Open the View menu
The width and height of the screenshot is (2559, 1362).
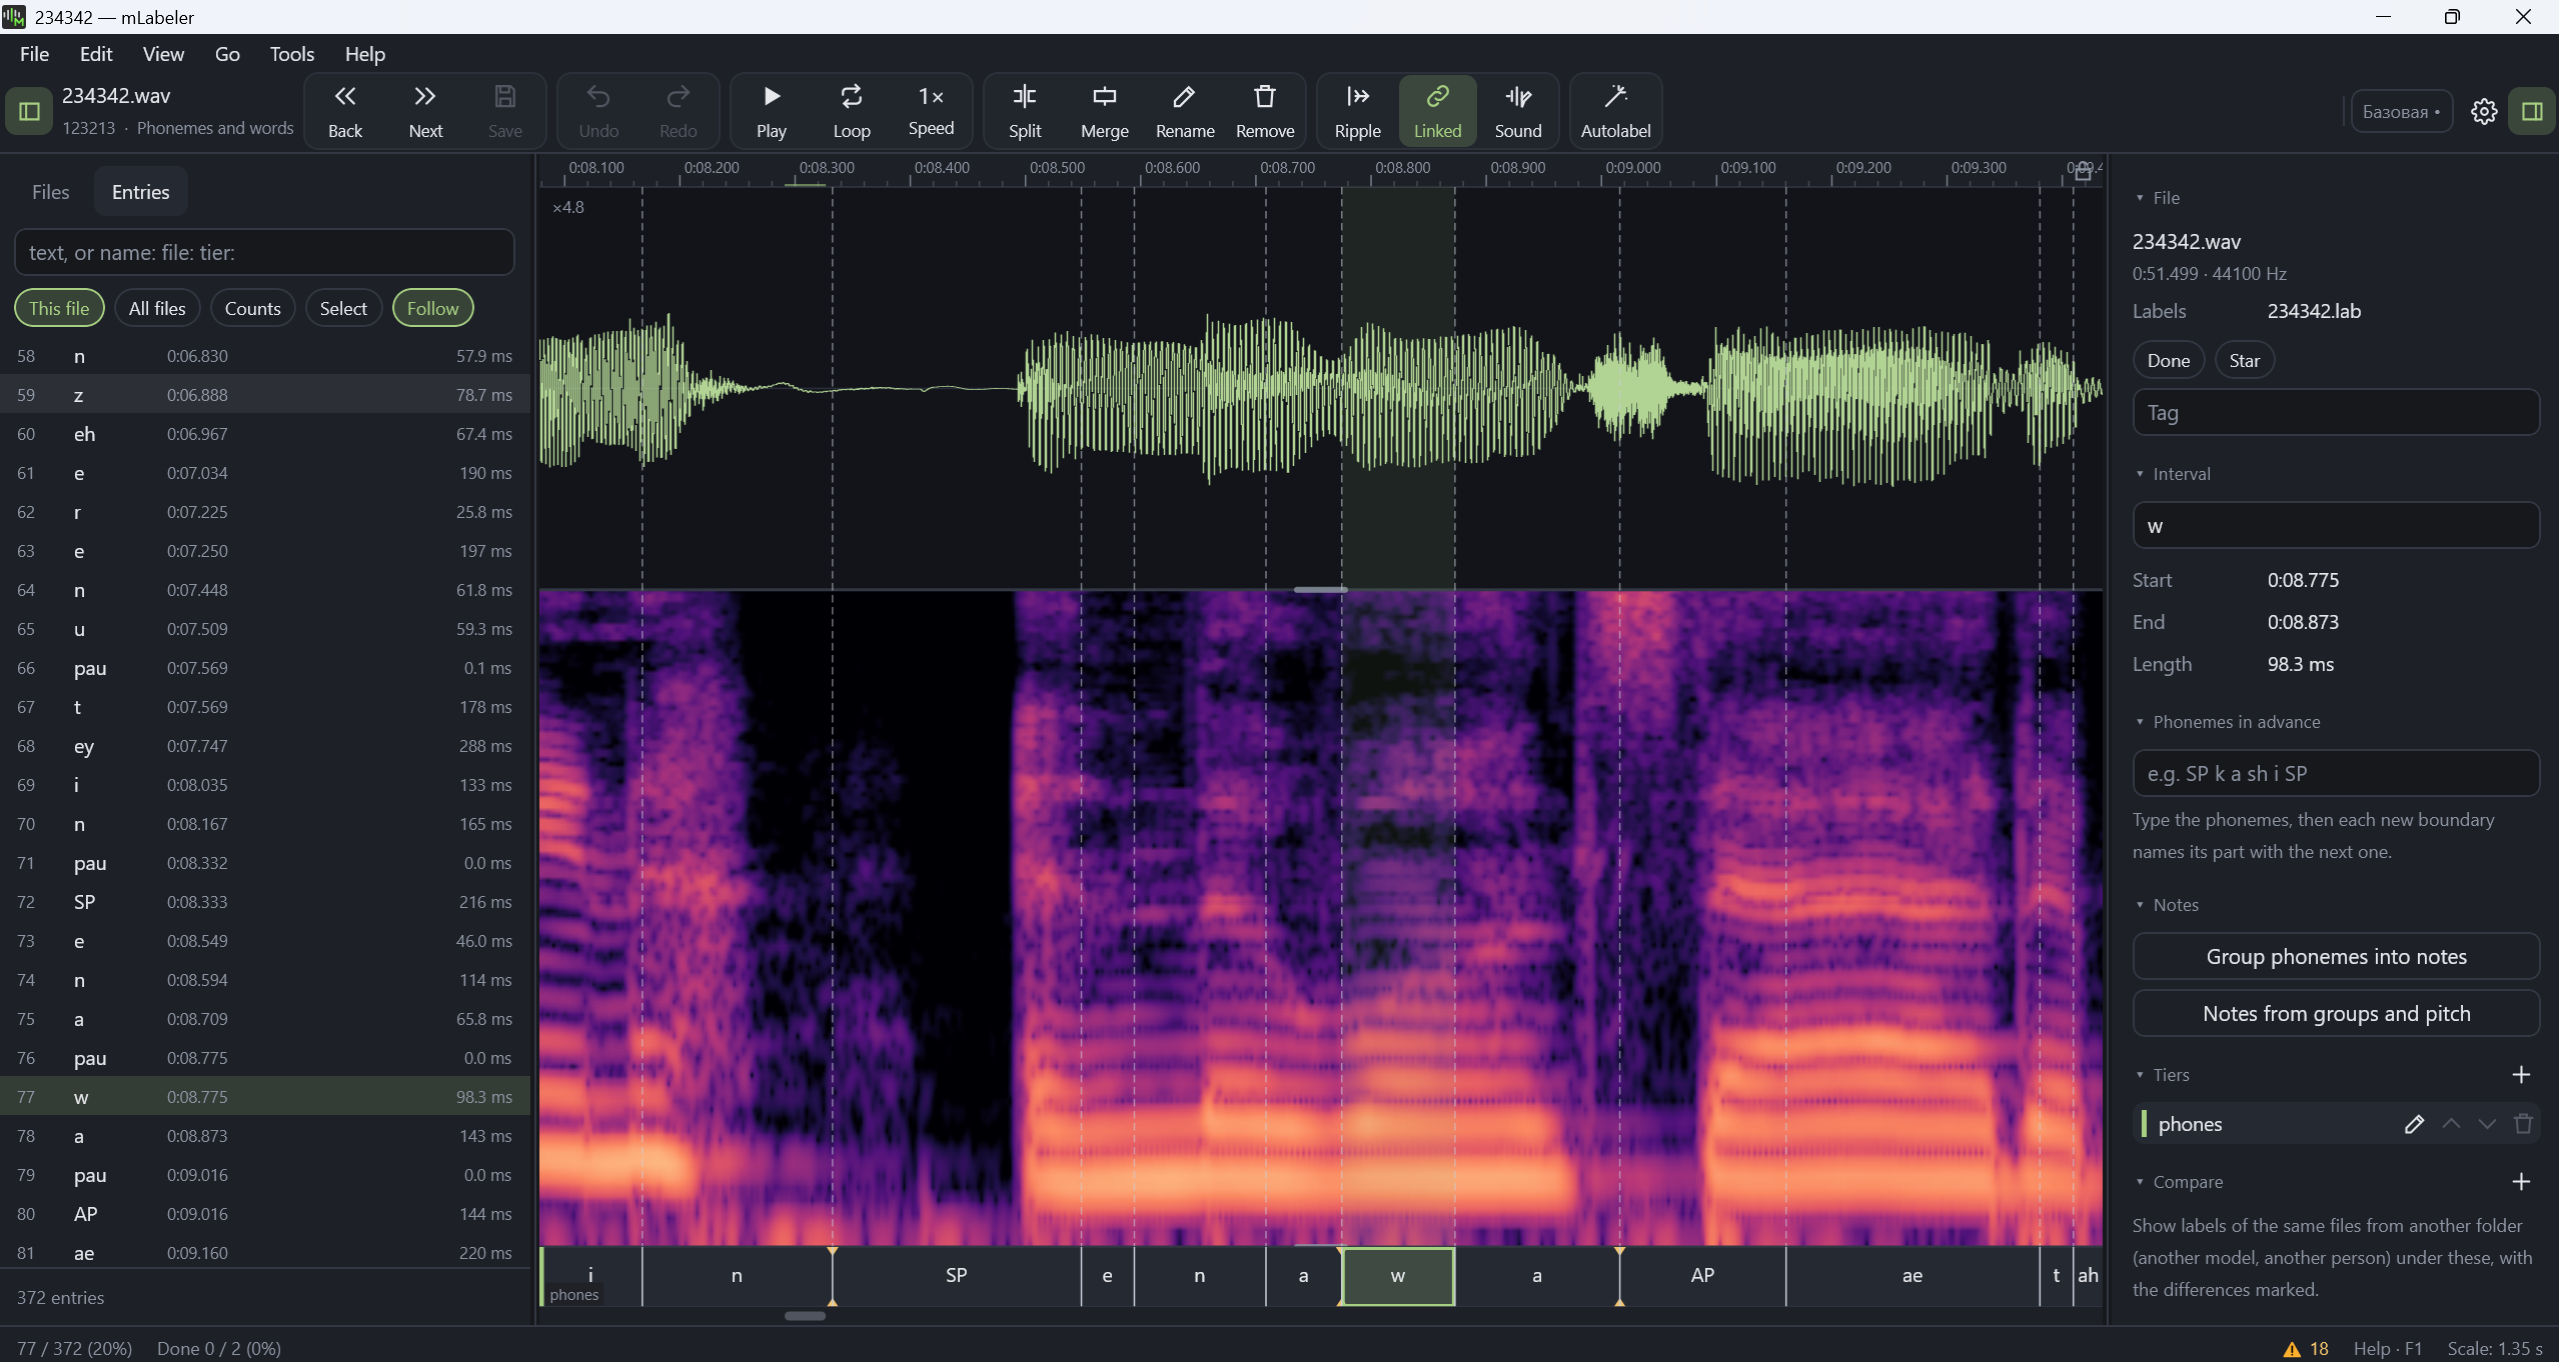point(163,54)
